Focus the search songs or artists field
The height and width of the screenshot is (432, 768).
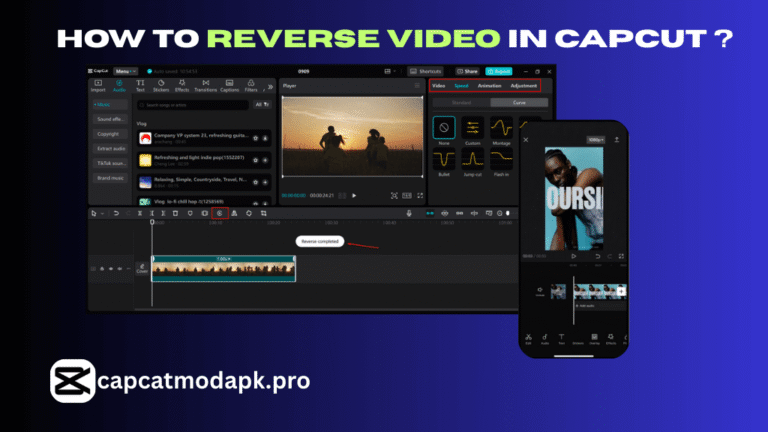[193, 105]
